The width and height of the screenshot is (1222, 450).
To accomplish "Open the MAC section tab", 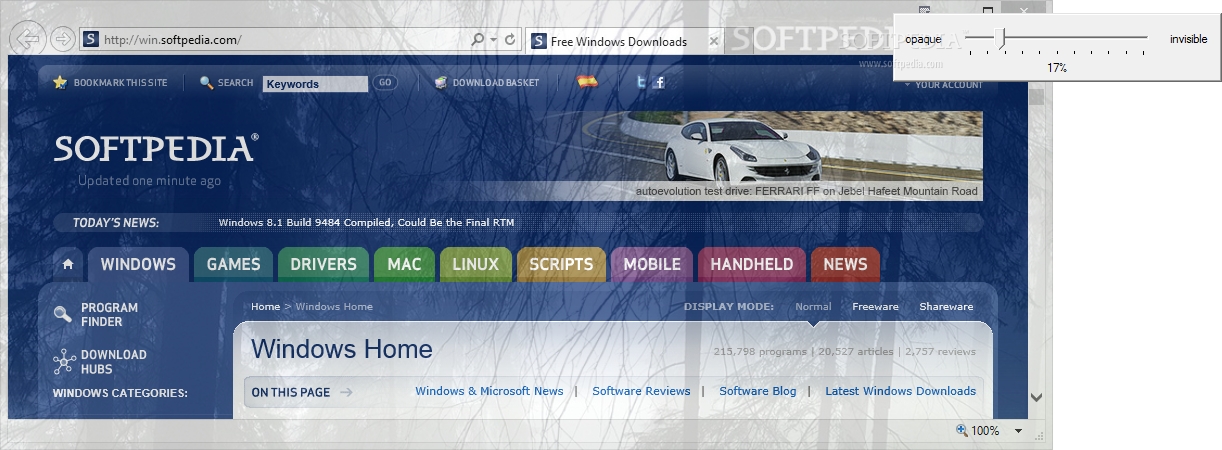I will coord(404,264).
